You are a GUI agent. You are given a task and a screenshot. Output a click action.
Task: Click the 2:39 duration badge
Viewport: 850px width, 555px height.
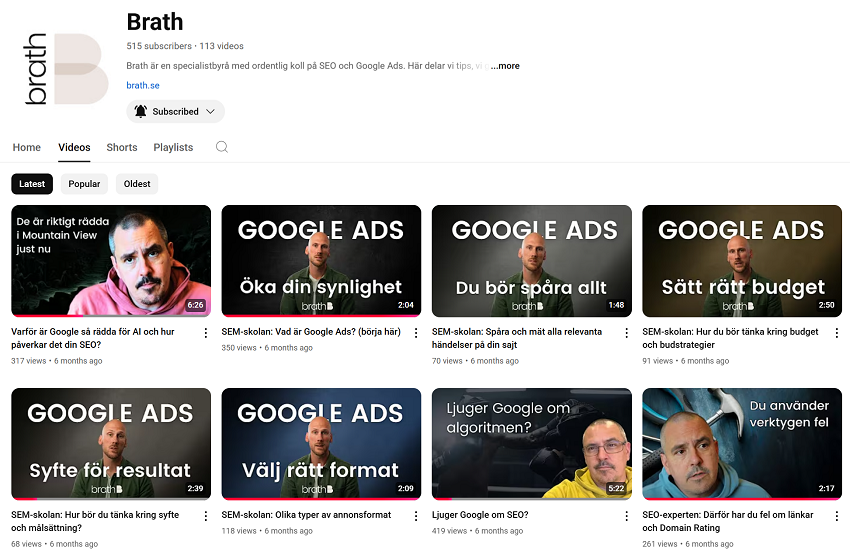tap(195, 488)
